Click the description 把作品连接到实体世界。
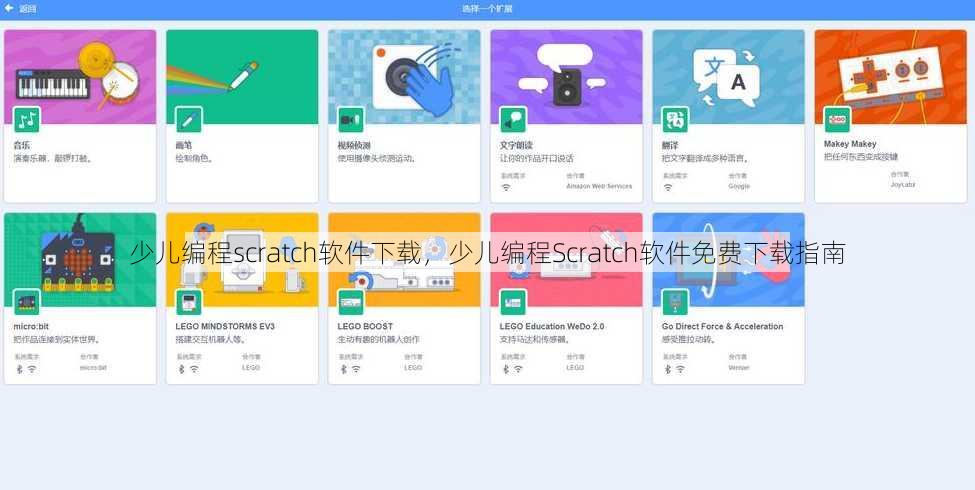The width and height of the screenshot is (975, 490). pos(57,340)
